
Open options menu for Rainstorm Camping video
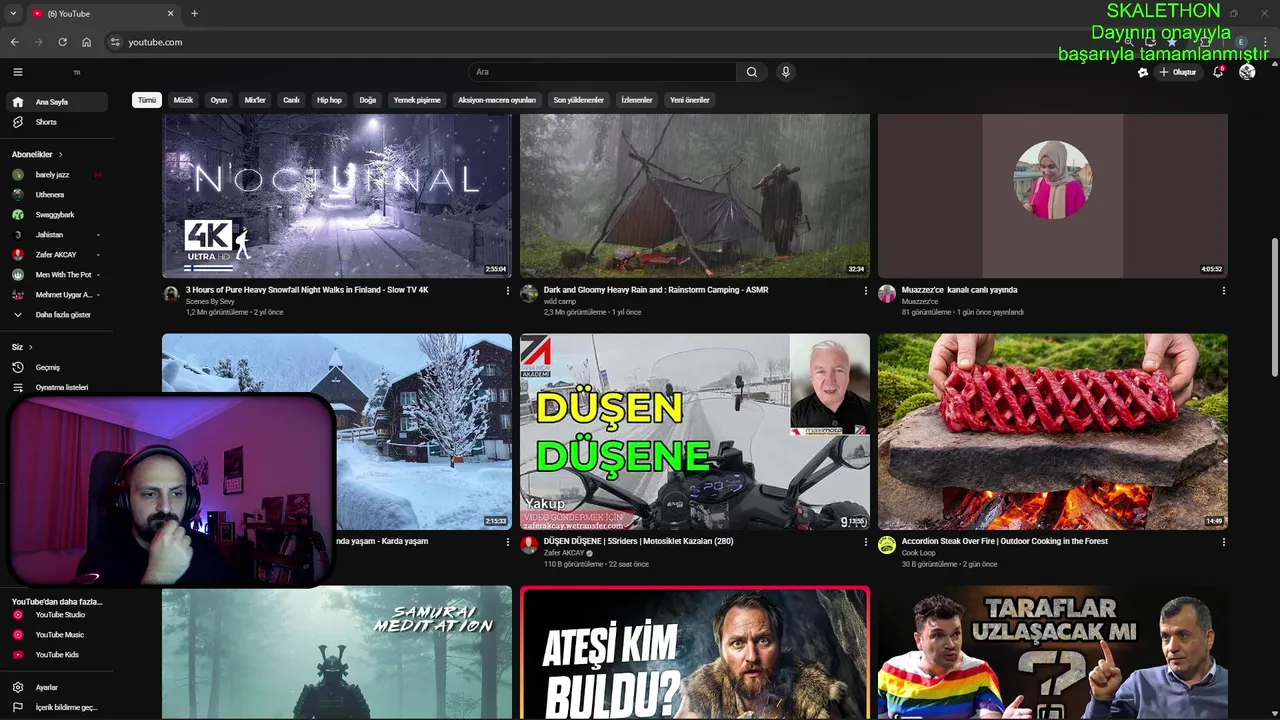click(x=866, y=291)
